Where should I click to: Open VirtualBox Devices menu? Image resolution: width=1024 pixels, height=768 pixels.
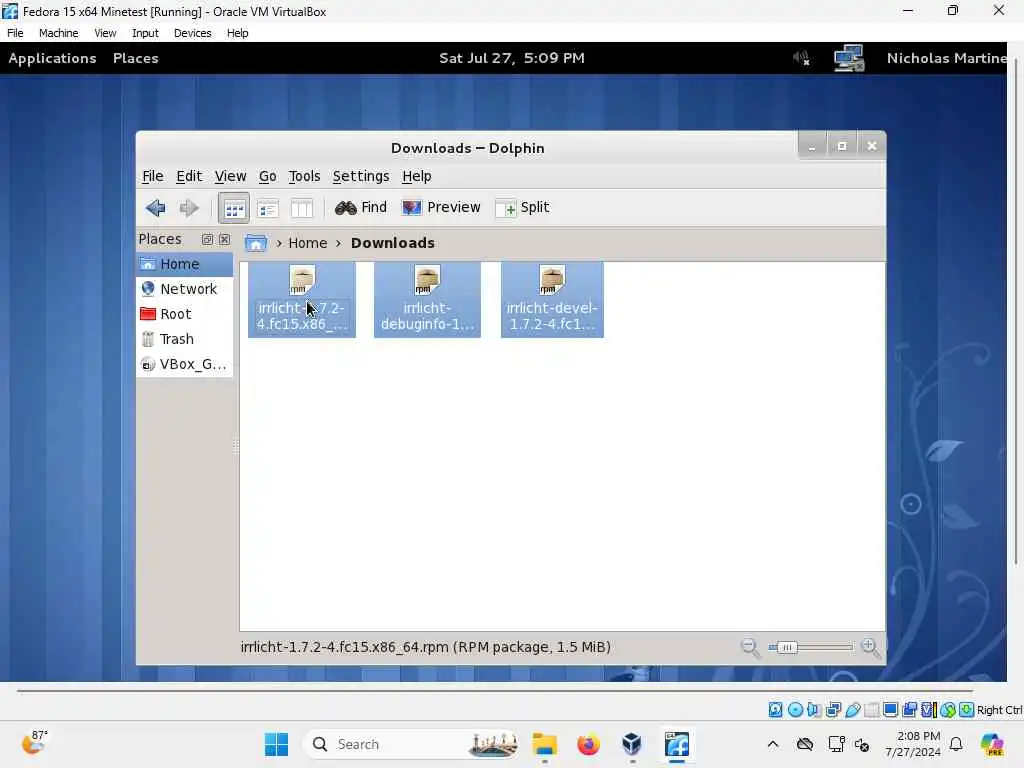pyautogui.click(x=192, y=33)
